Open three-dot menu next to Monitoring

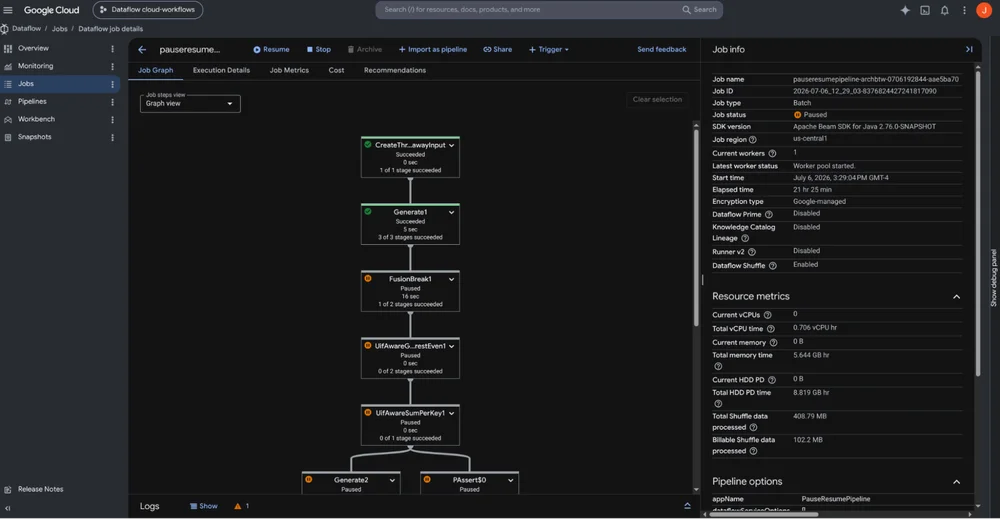pyautogui.click(x=112, y=66)
